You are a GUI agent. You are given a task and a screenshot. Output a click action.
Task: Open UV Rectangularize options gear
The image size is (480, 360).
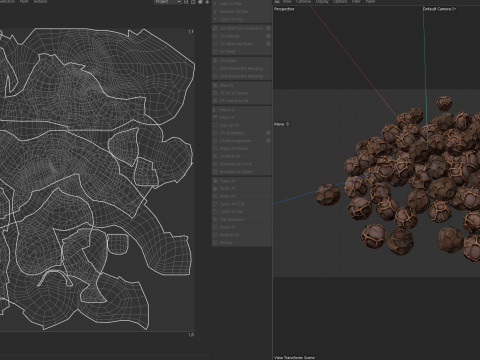(x=268, y=141)
